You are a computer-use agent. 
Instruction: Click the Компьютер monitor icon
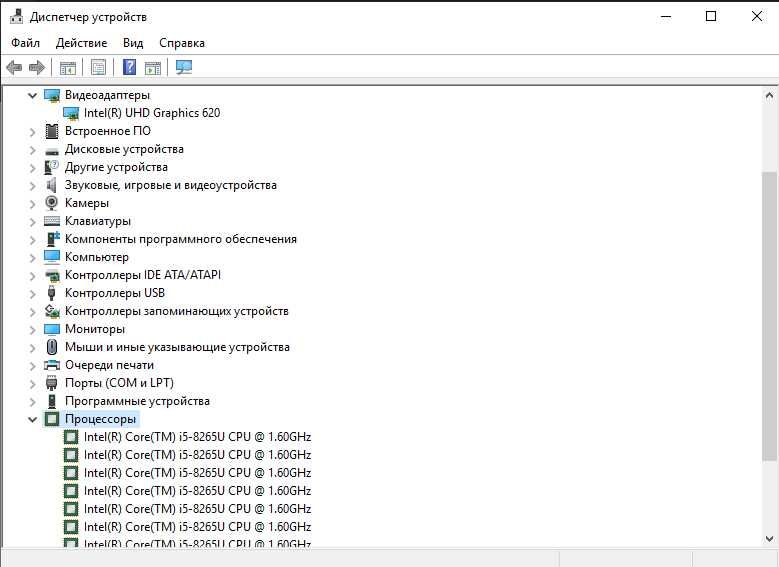coord(52,257)
